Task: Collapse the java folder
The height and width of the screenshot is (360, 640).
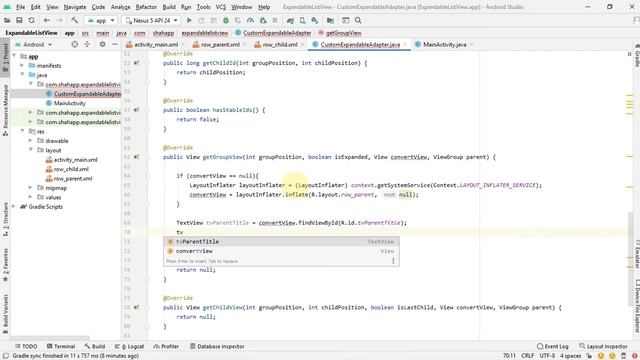Action: pos(22,75)
